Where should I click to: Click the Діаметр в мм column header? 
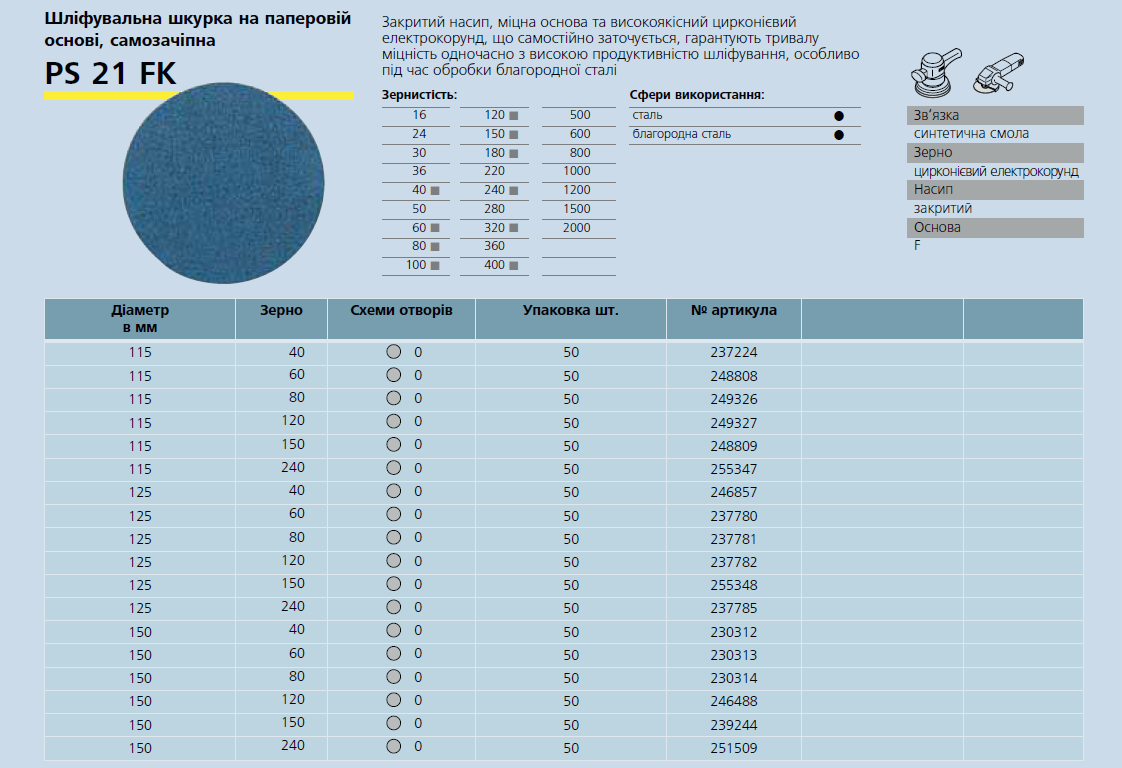point(140,319)
